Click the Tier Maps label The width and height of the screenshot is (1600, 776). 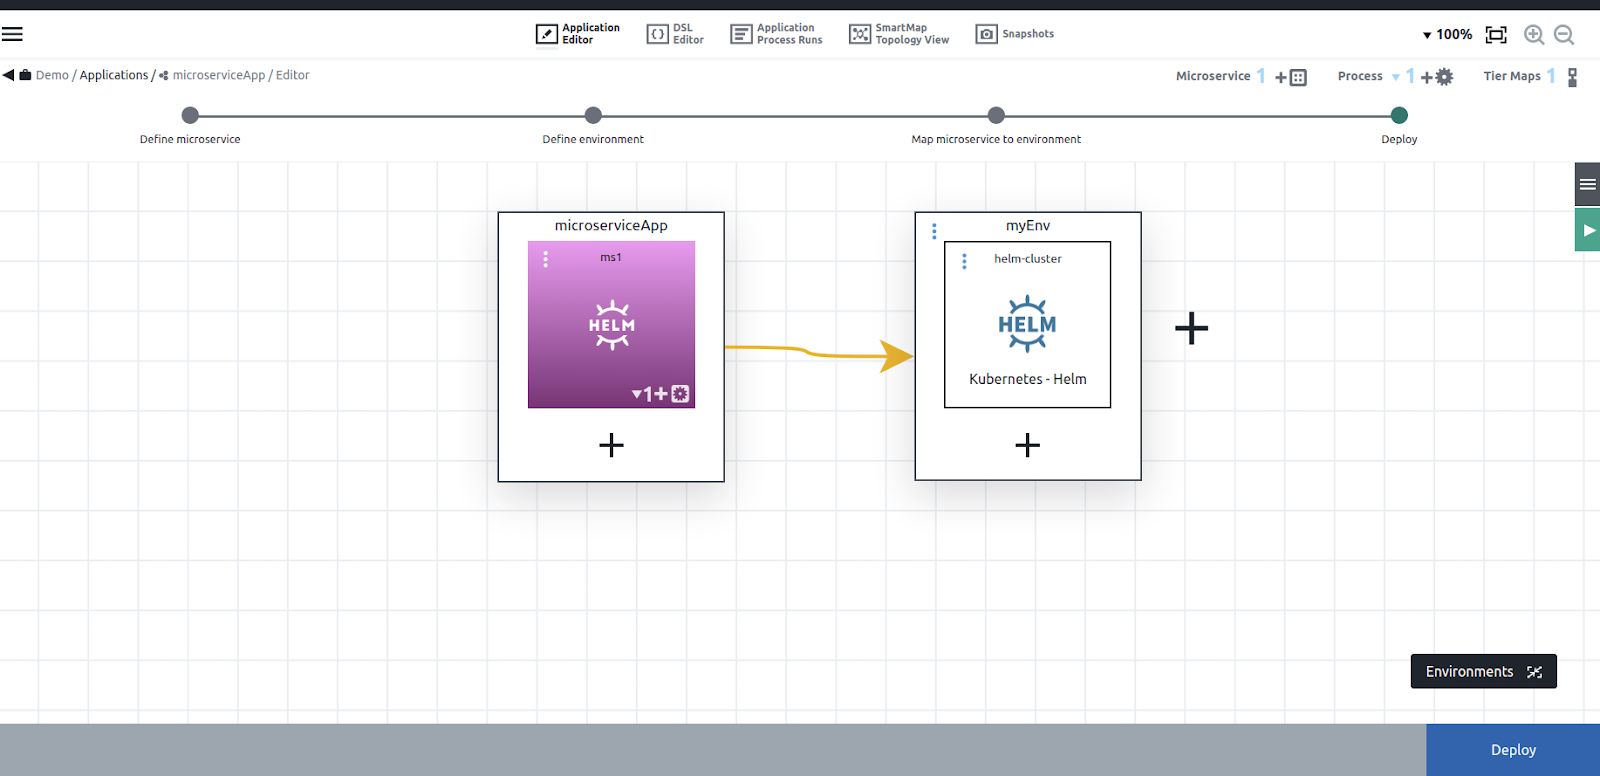point(1512,76)
